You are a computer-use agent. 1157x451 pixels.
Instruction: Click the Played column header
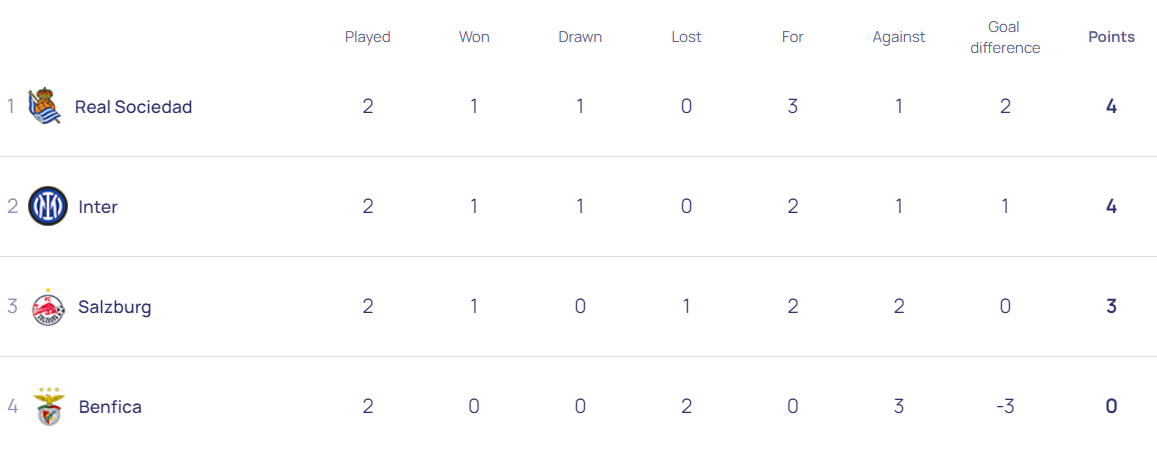pyautogui.click(x=367, y=37)
